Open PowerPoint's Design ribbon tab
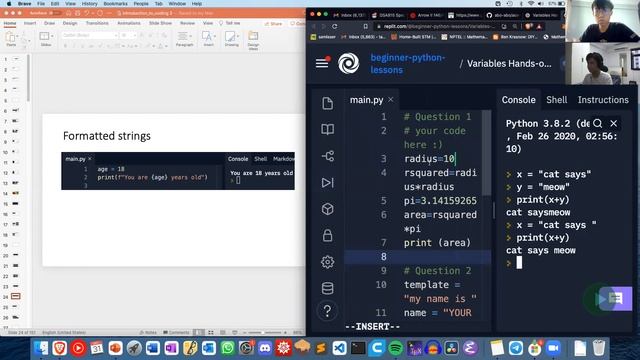Viewport: 640px width, 360px height. (70, 23)
